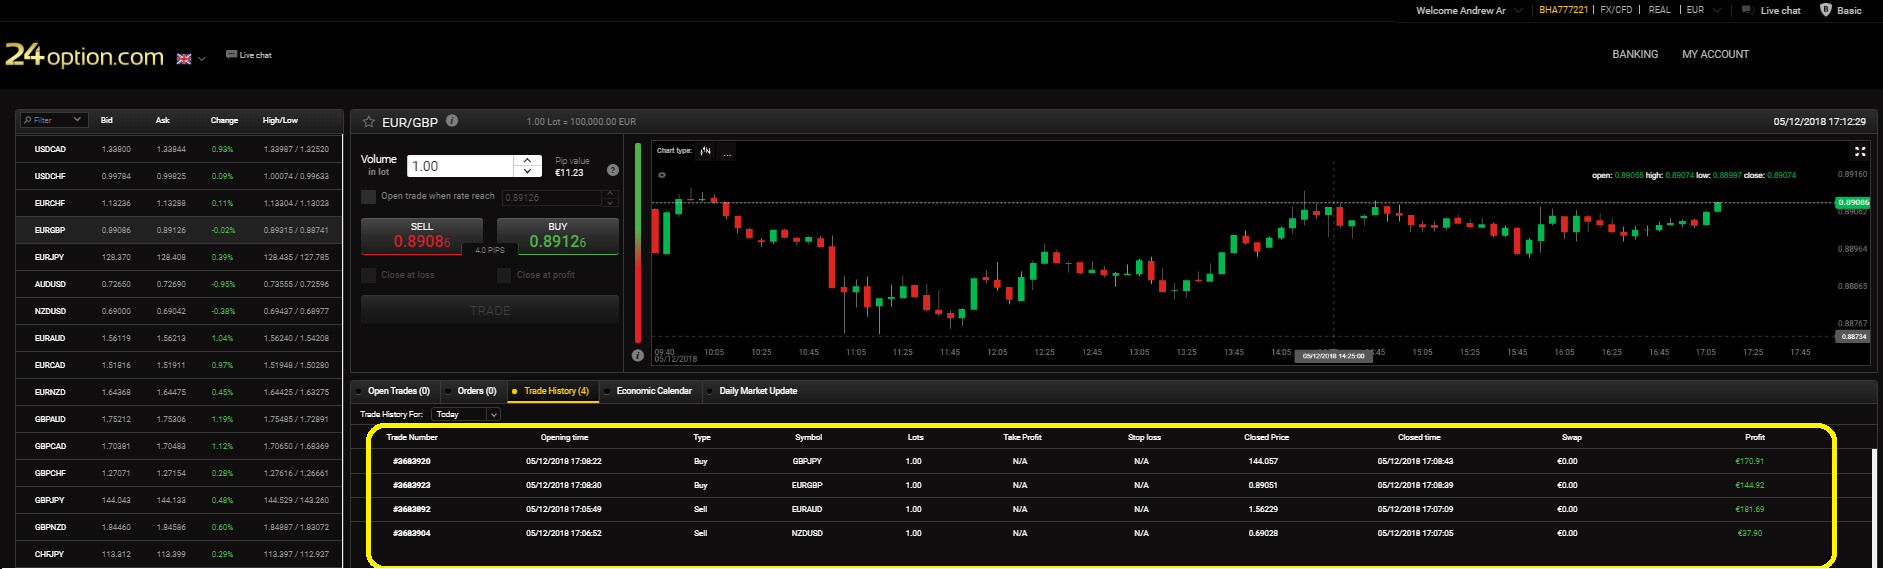Enable the Close at profit checkbox
1883x569 pixels.
pos(504,275)
